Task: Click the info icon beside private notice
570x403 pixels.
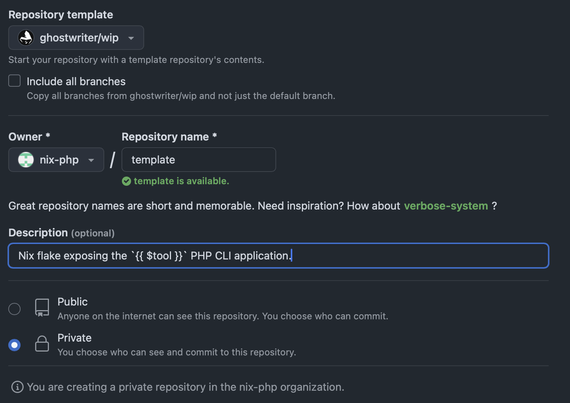Action: pos(17,387)
